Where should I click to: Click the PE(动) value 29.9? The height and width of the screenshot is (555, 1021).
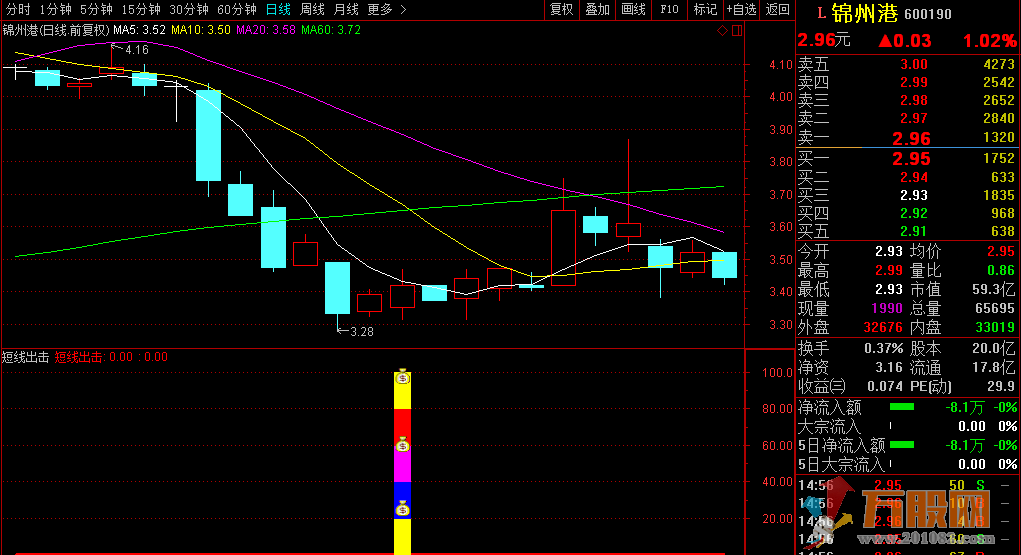coord(1001,386)
